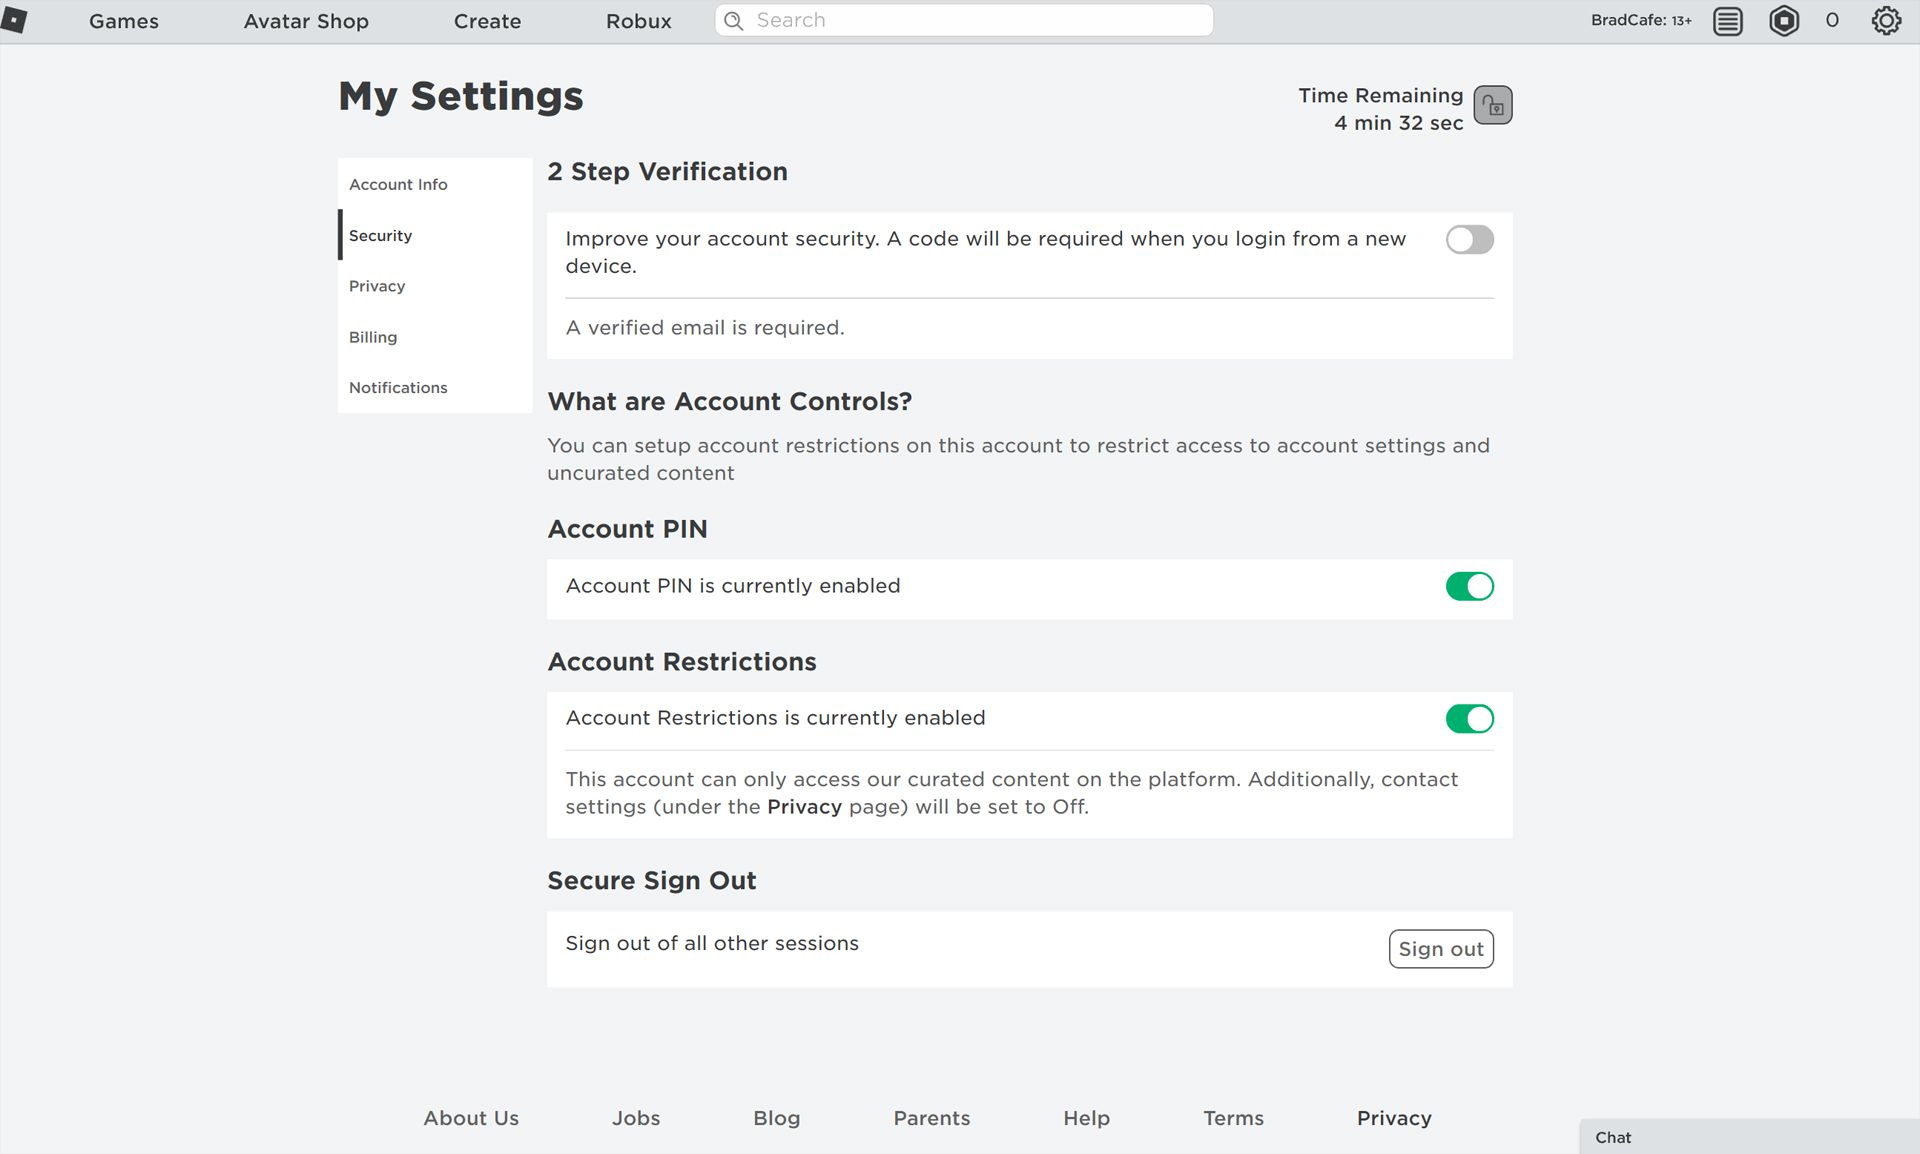
Task: Click the shield/moderation icon
Action: tap(1783, 21)
